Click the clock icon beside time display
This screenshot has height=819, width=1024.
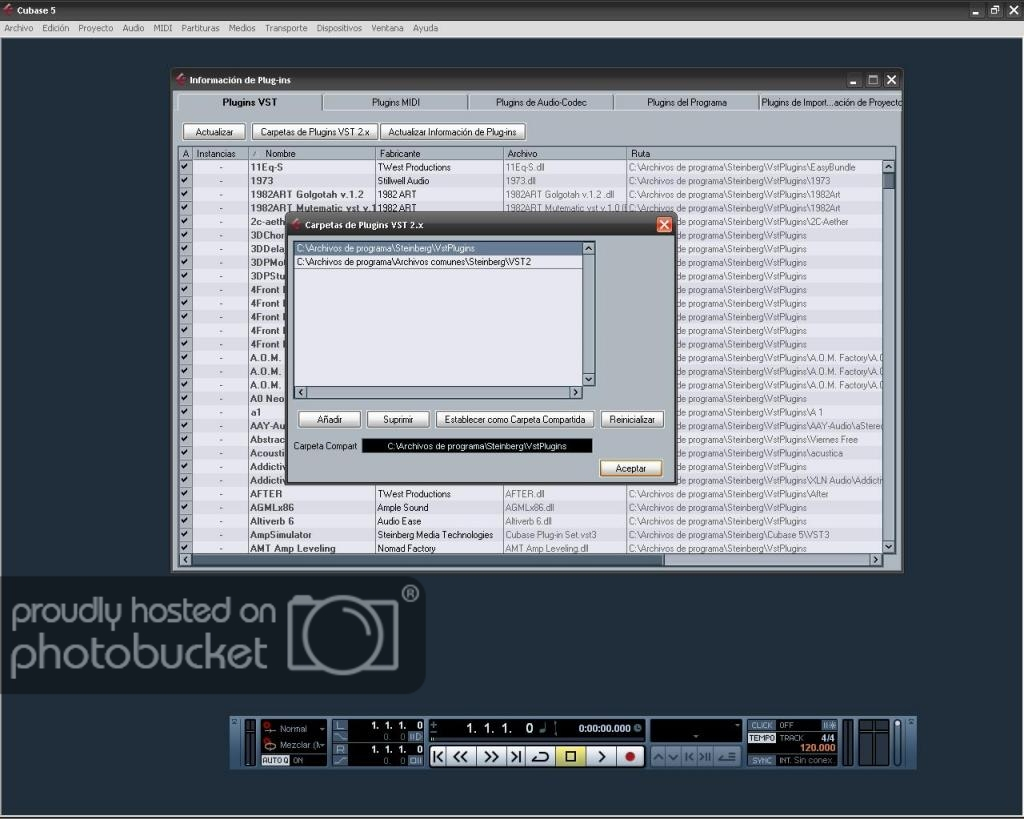[637, 728]
